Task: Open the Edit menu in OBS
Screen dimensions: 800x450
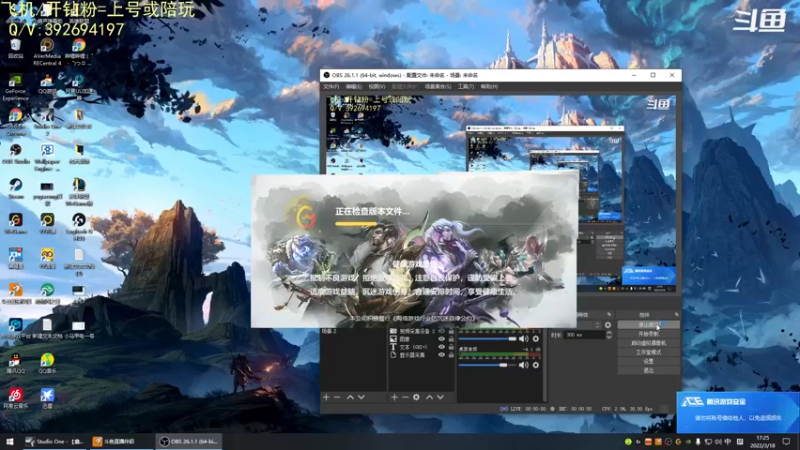Action: [354, 87]
